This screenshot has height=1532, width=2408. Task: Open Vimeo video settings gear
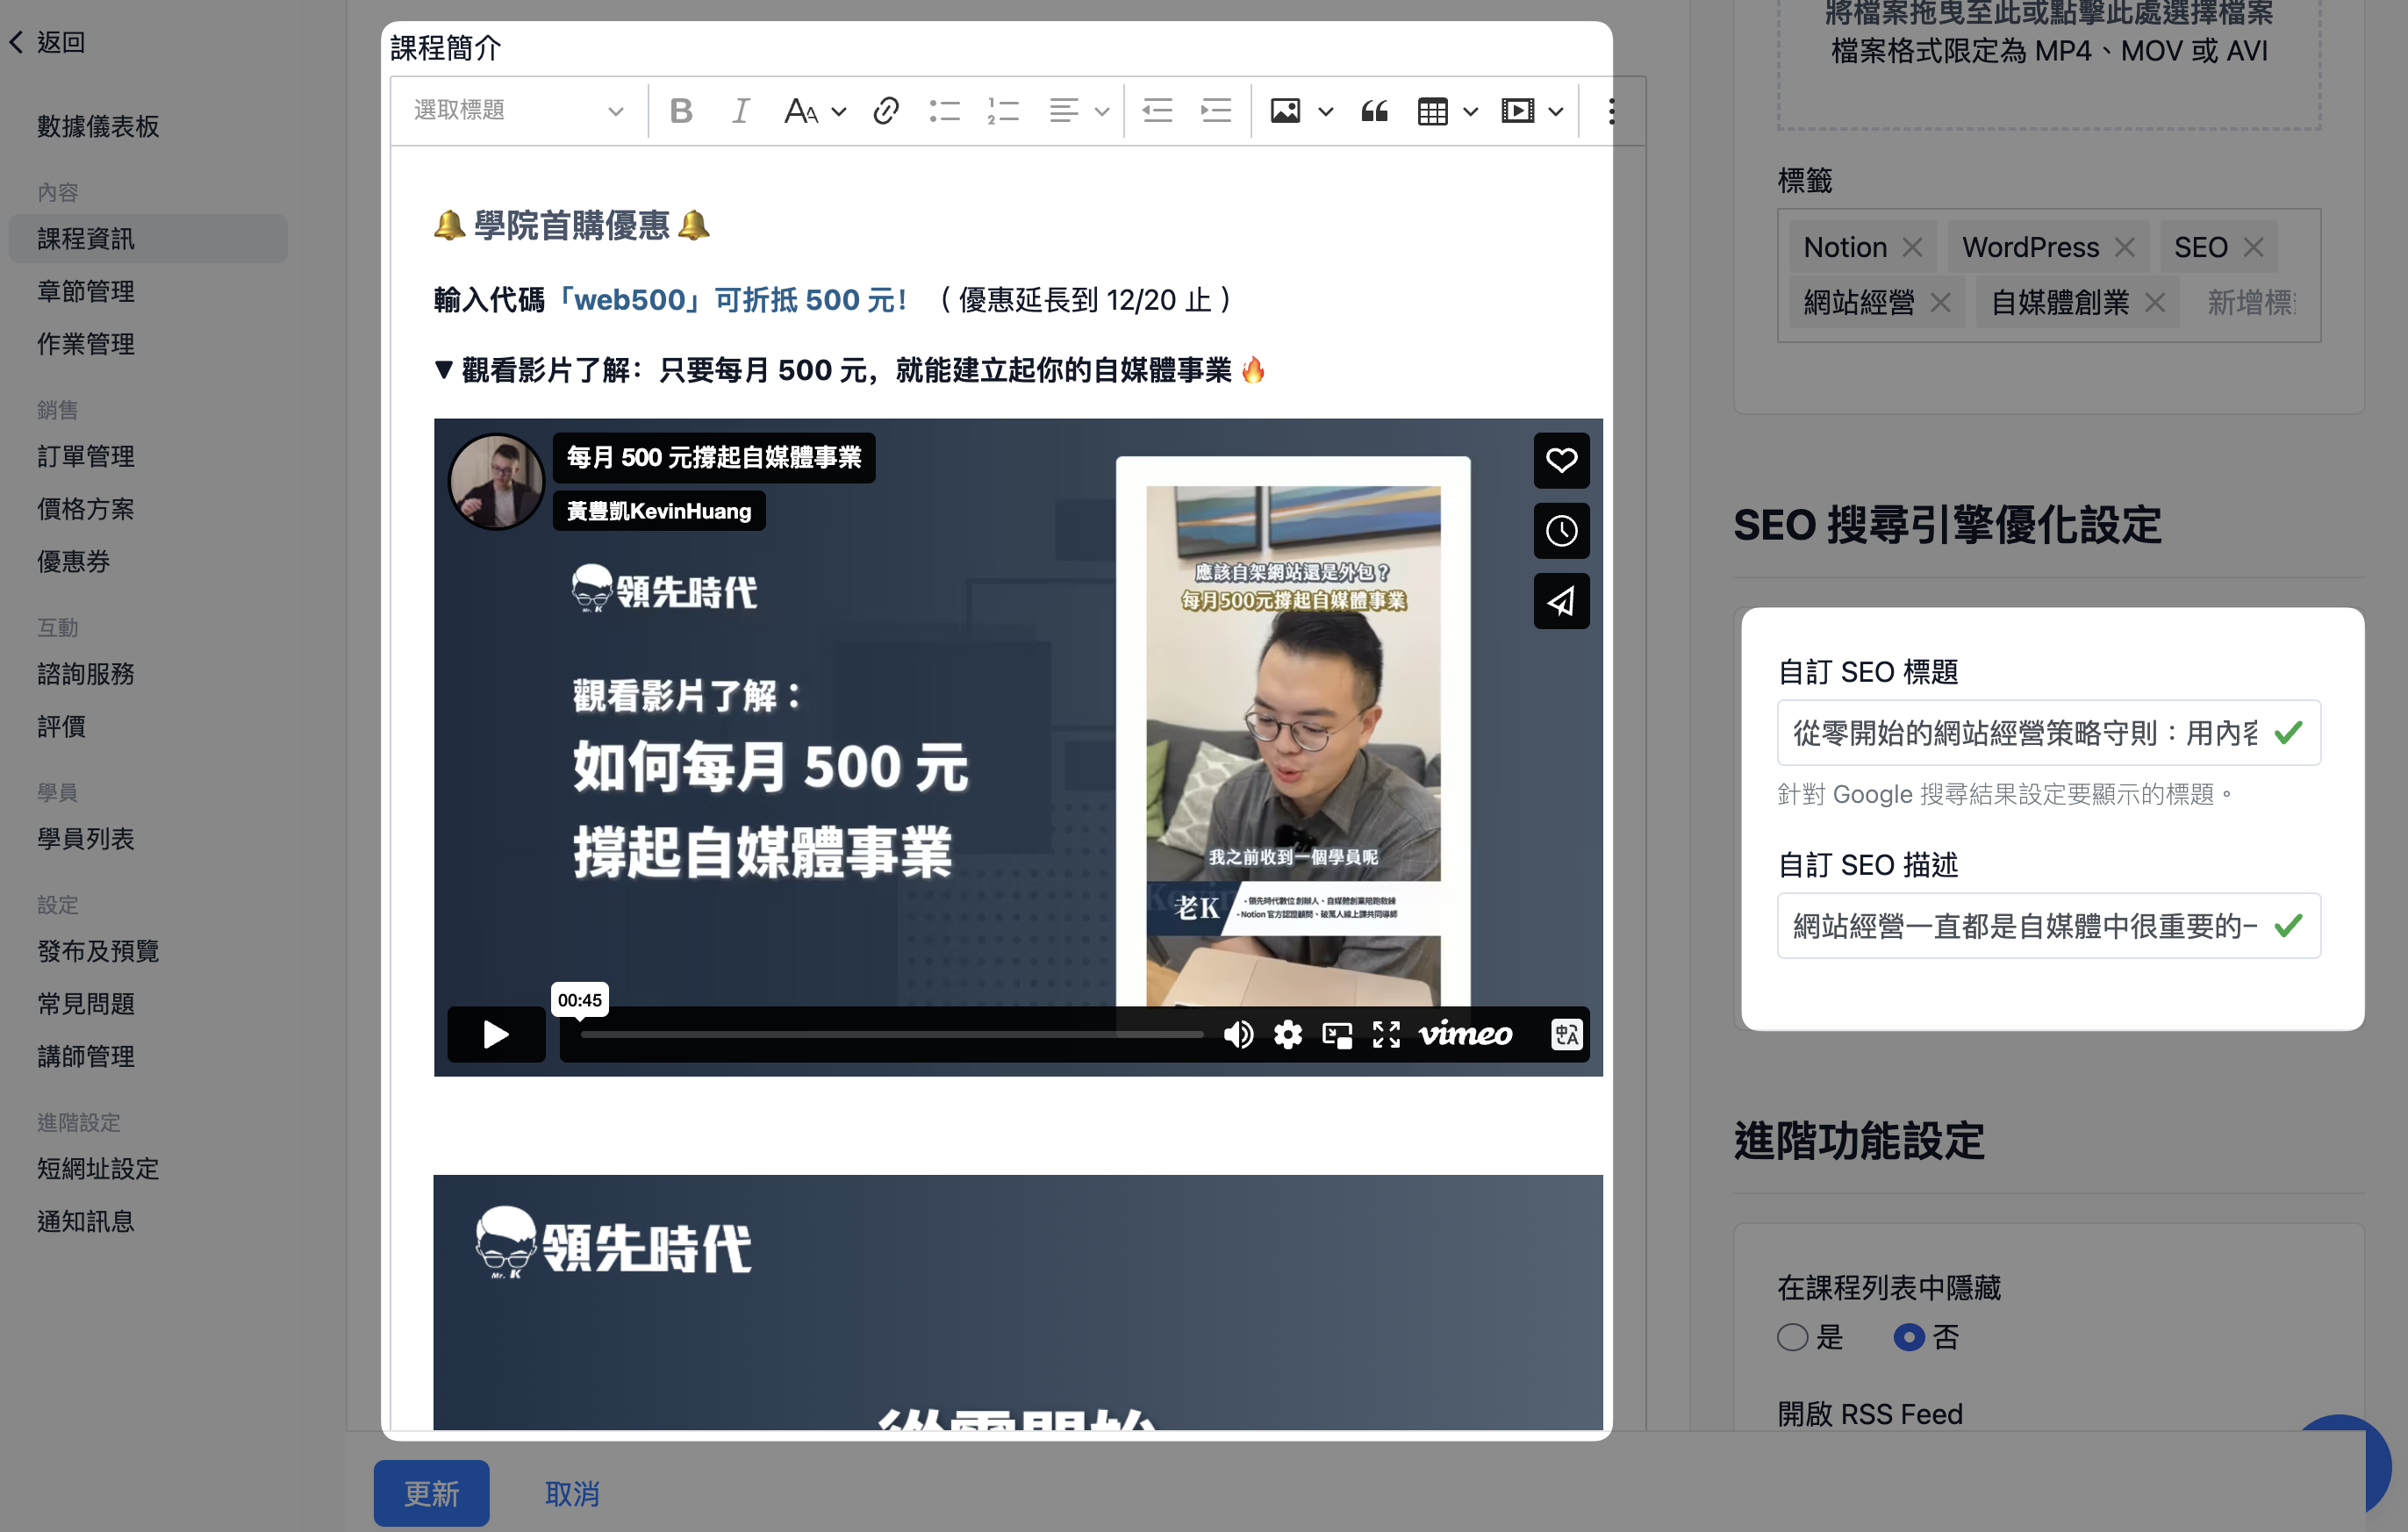tap(1288, 1034)
